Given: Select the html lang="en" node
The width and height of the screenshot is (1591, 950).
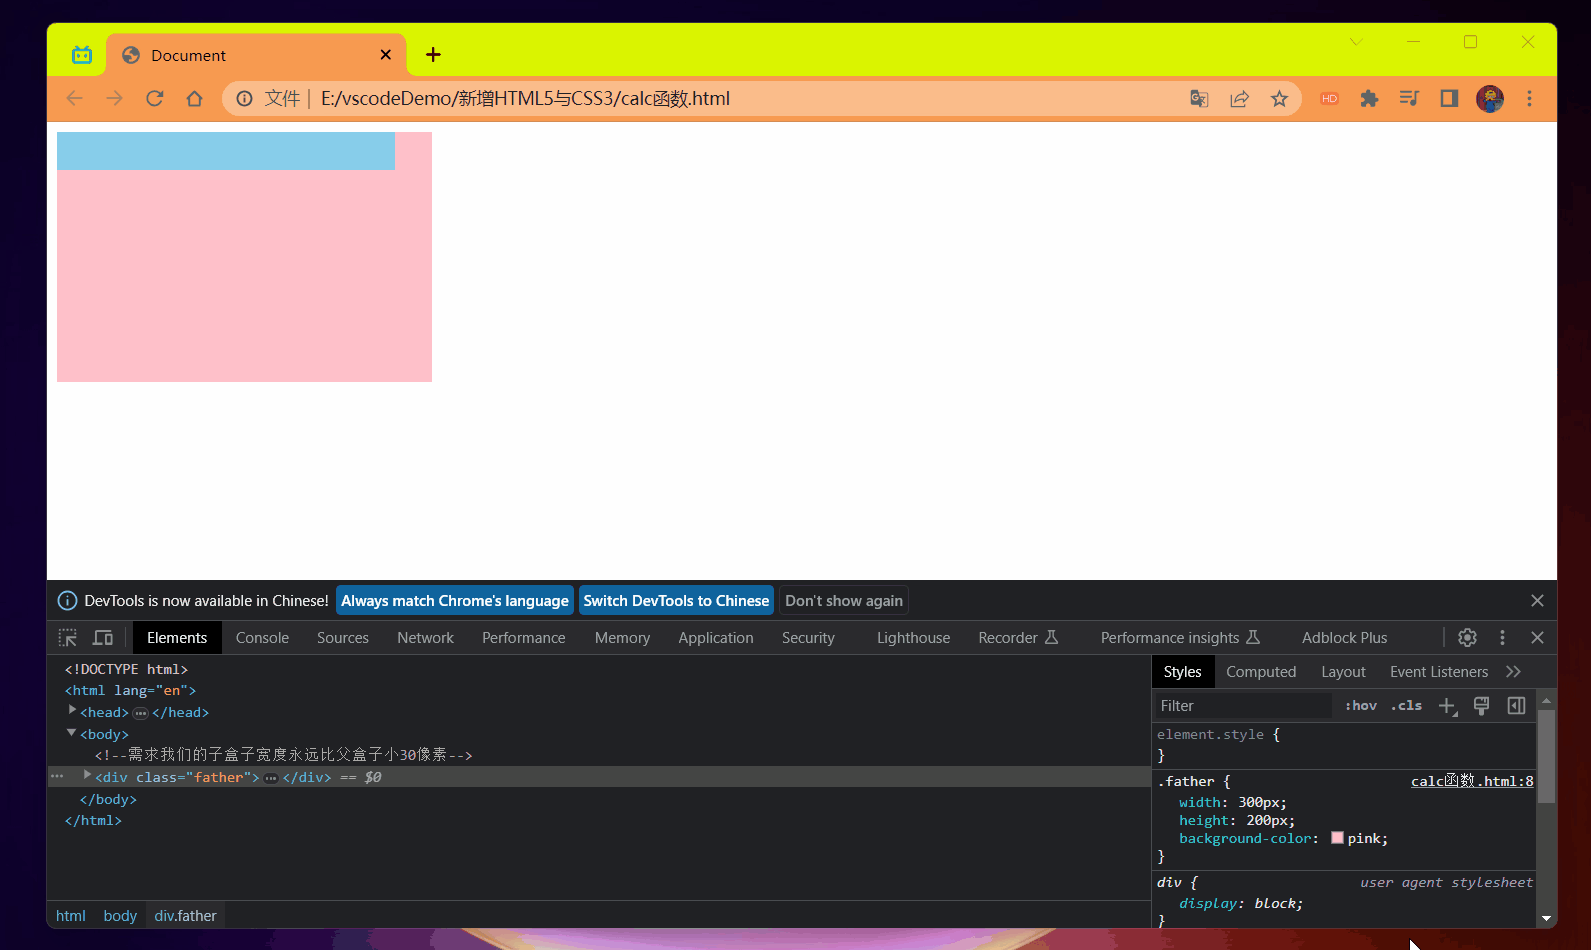Looking at the screenshot, I should [x=130, y=690].
